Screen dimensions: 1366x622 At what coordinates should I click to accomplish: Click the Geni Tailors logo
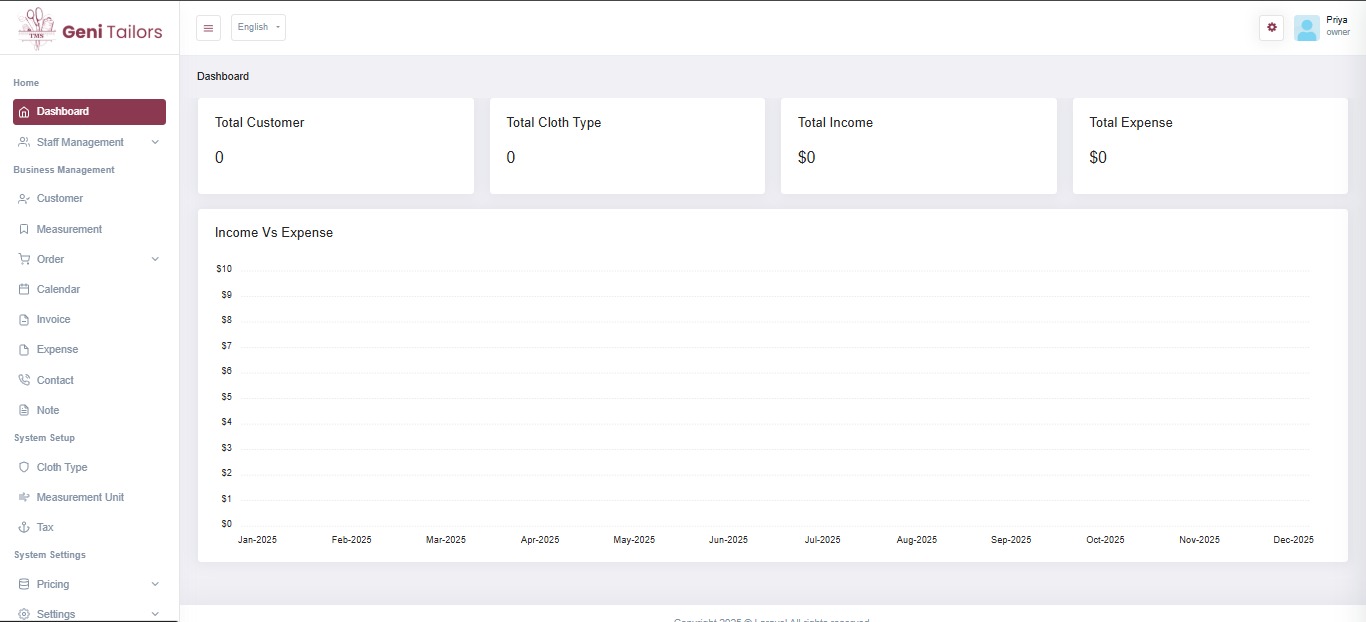(90, 30)
